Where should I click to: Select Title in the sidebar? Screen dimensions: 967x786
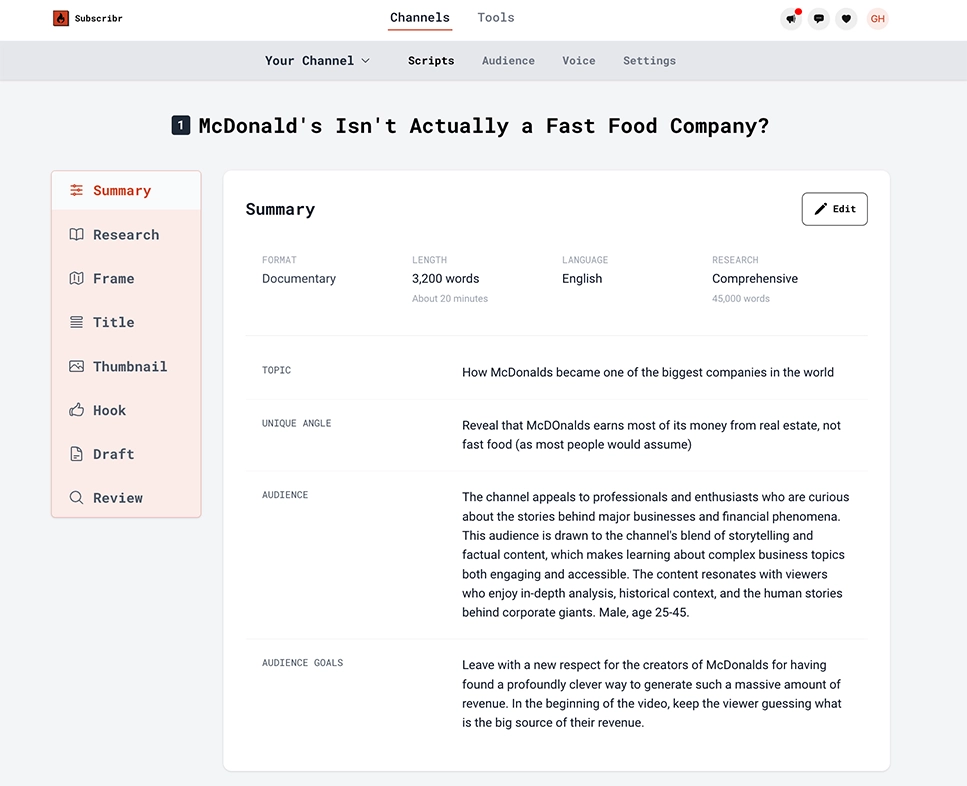pyautogui.click(x=126, y=322)
